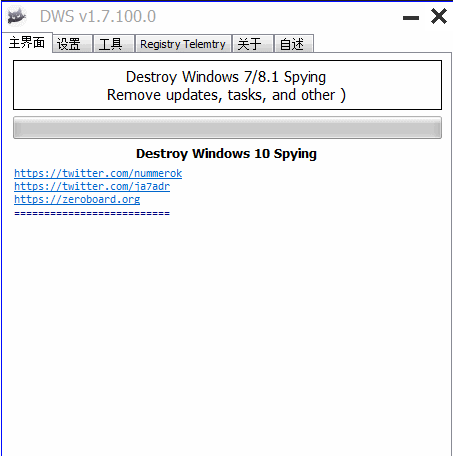Switch to Registry Telemtry tab
Image resolution: width=453 pixels, height=464 pixels.
point(183,44)
